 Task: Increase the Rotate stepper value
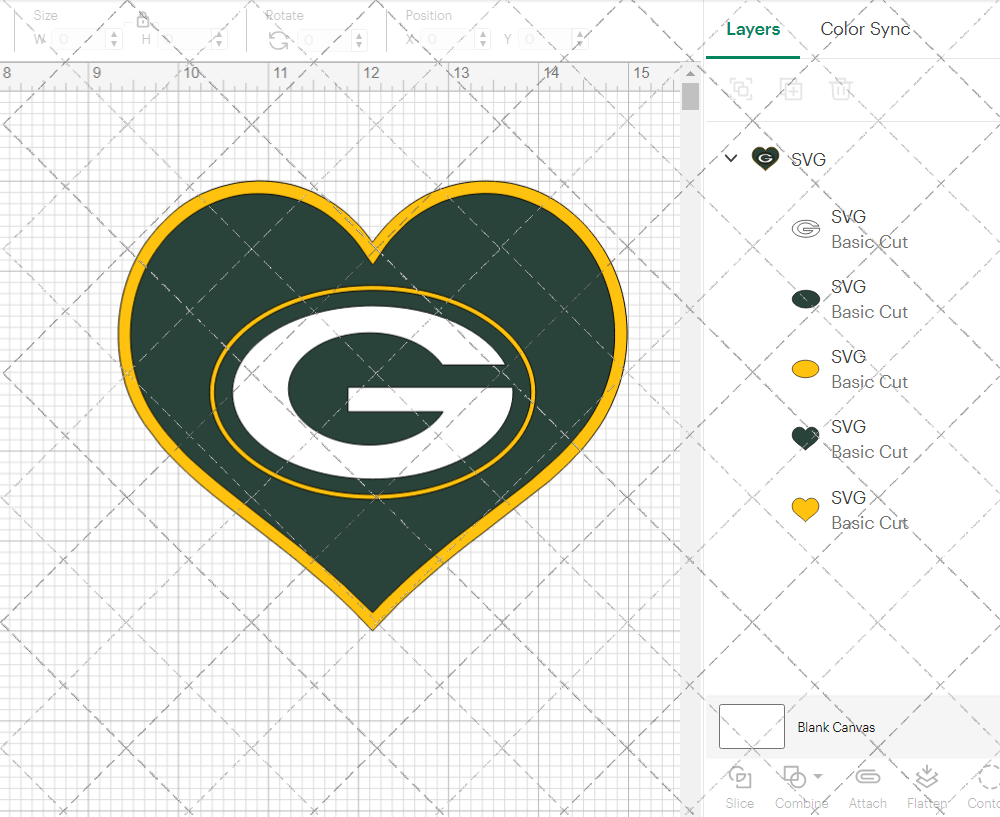(359, 35)
